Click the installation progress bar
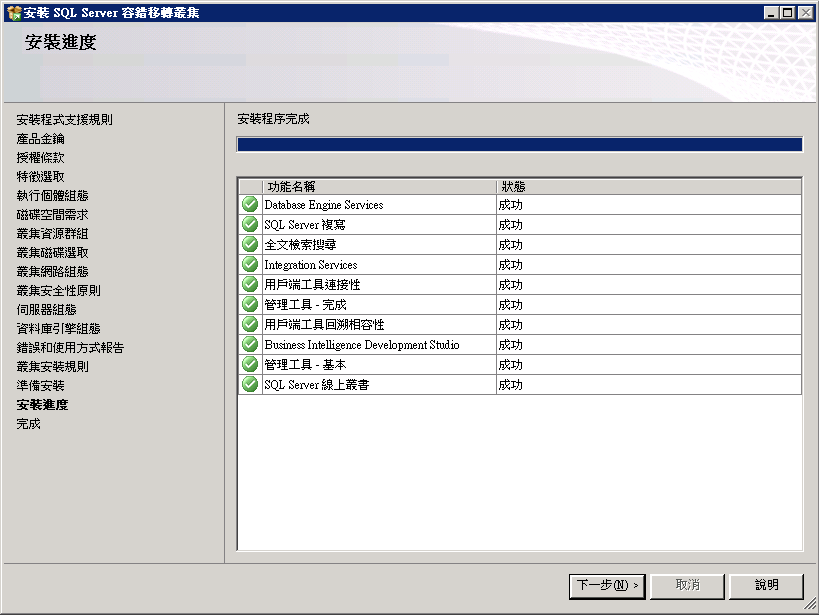819x615 pixels. [x=519, y=144]
